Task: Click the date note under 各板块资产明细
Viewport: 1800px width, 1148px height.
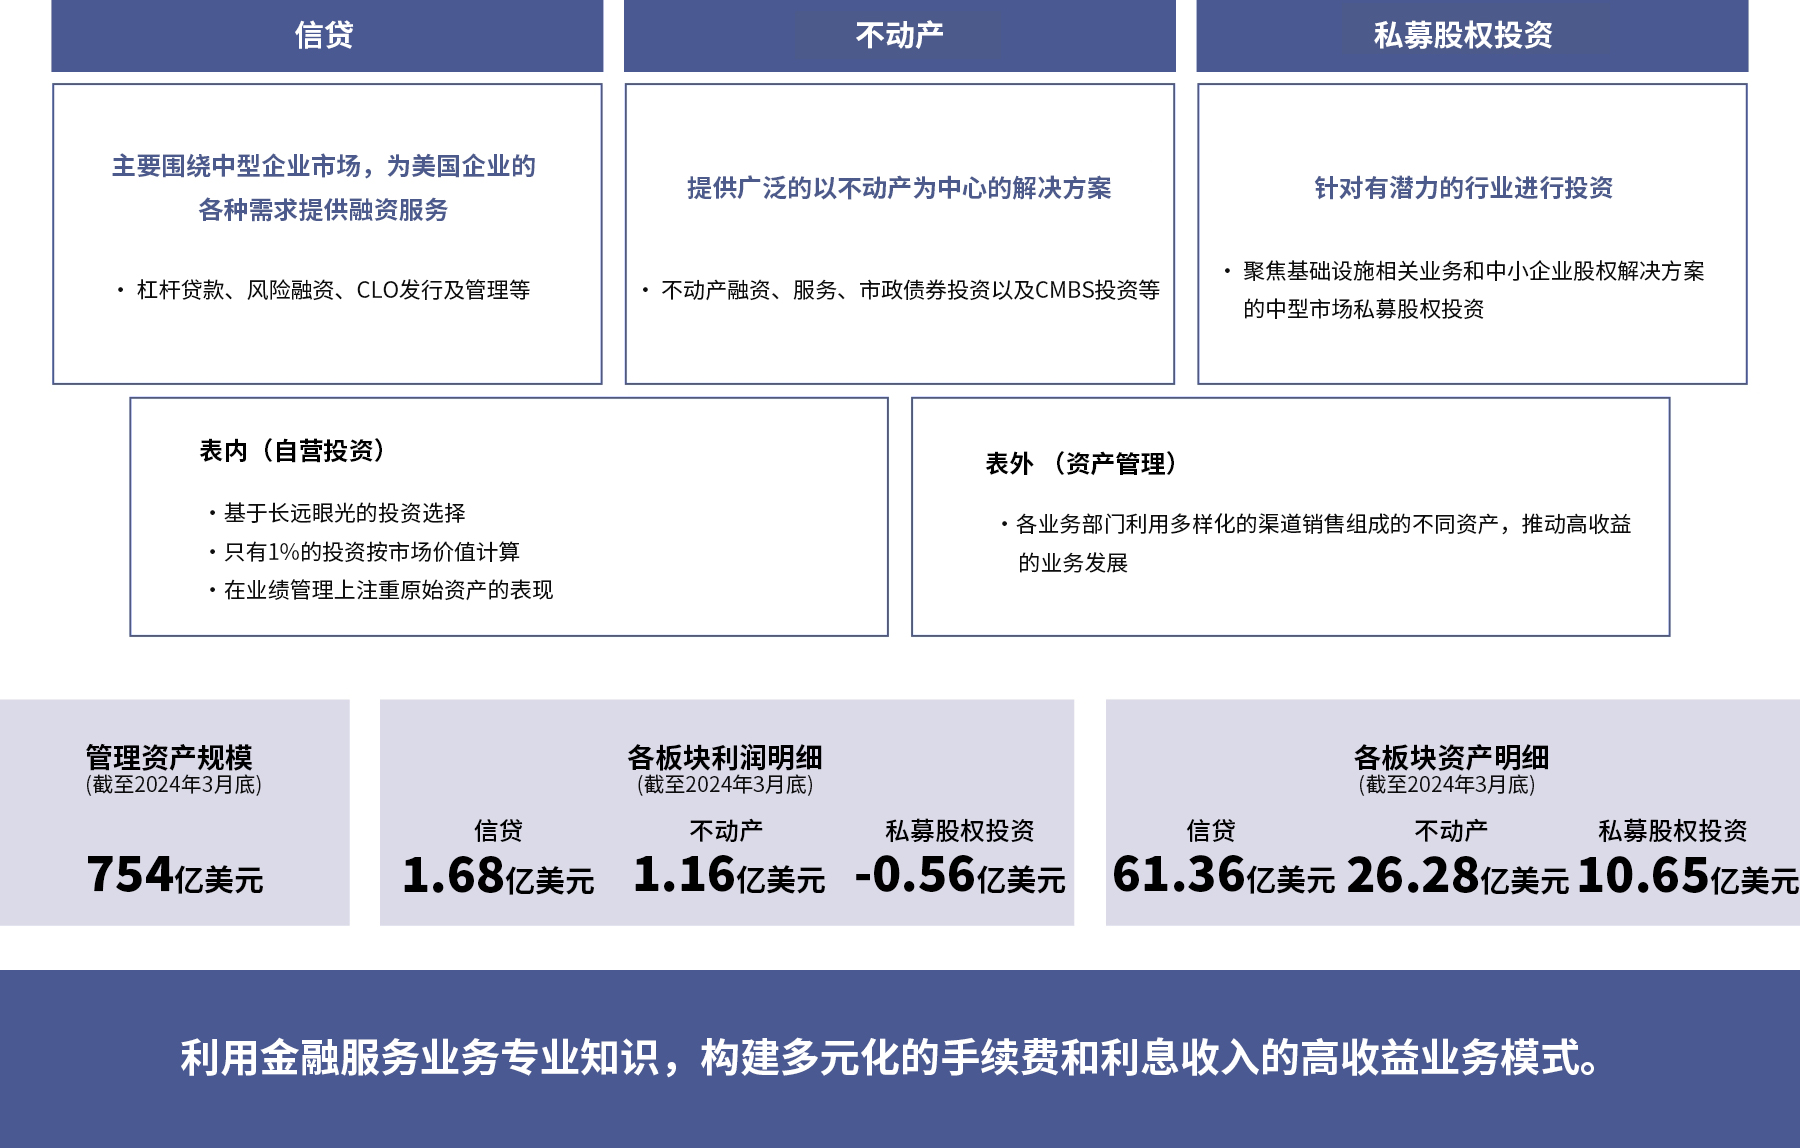Action: point(1446,785)
